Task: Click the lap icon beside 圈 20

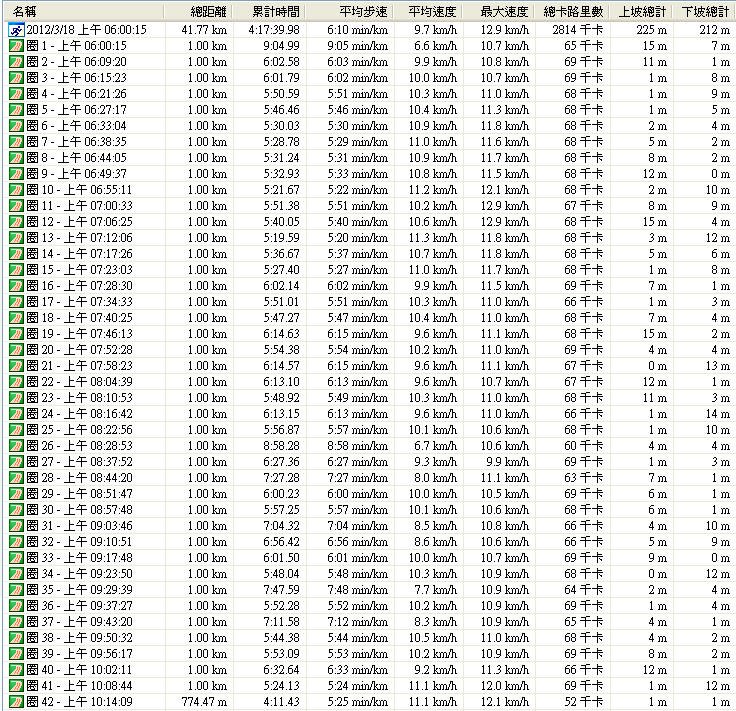Action: (x=16, y=351)
